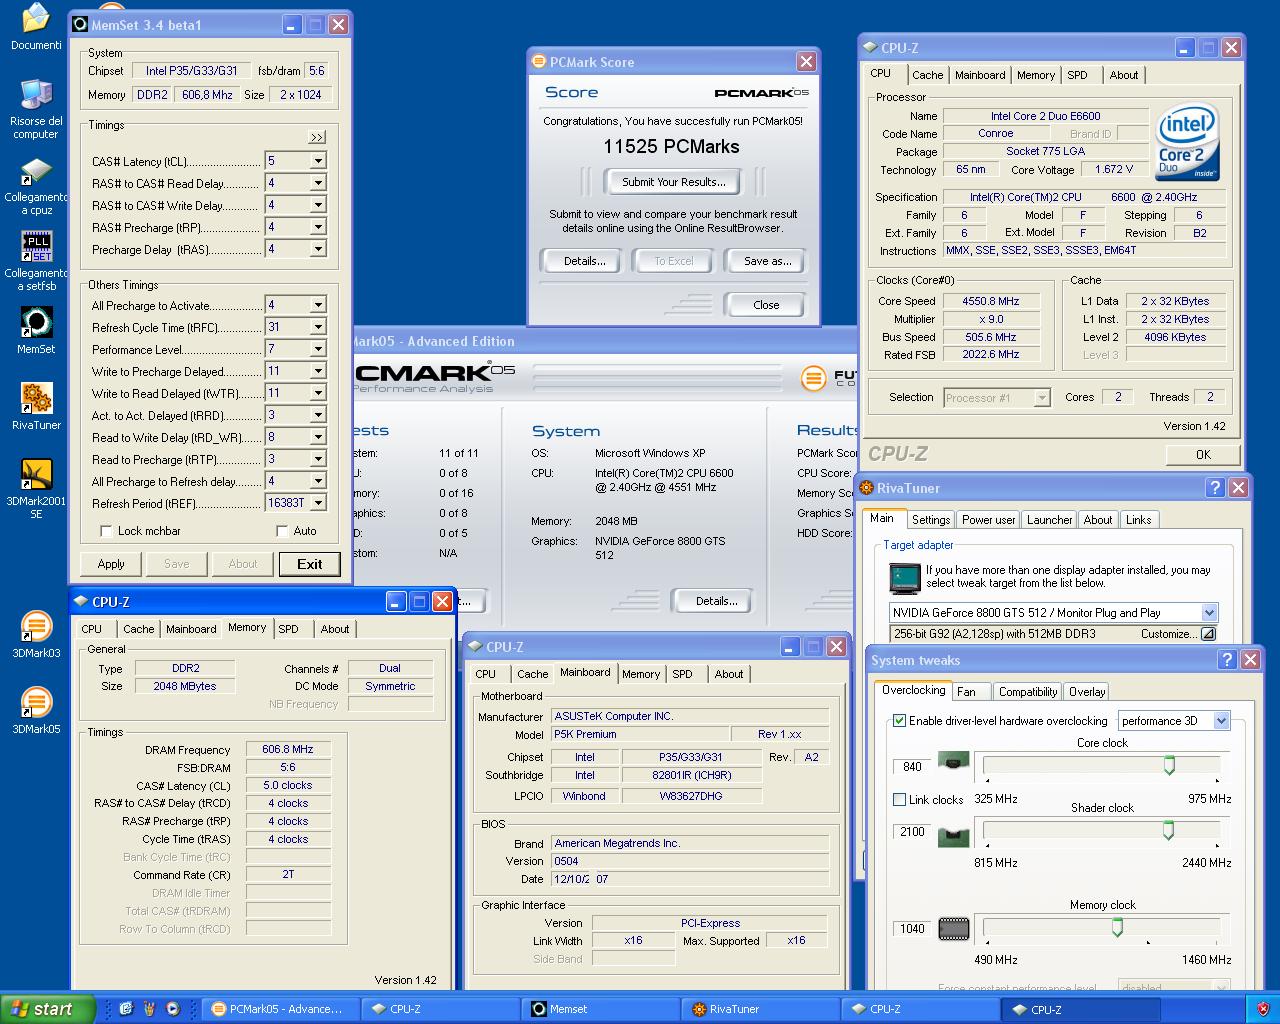Image resolution: width=1280 pixels, height=1024 pixels.
Task: Click the Intel Core 2 Duo logo in CPU-Z
Action: [1188, 142]
